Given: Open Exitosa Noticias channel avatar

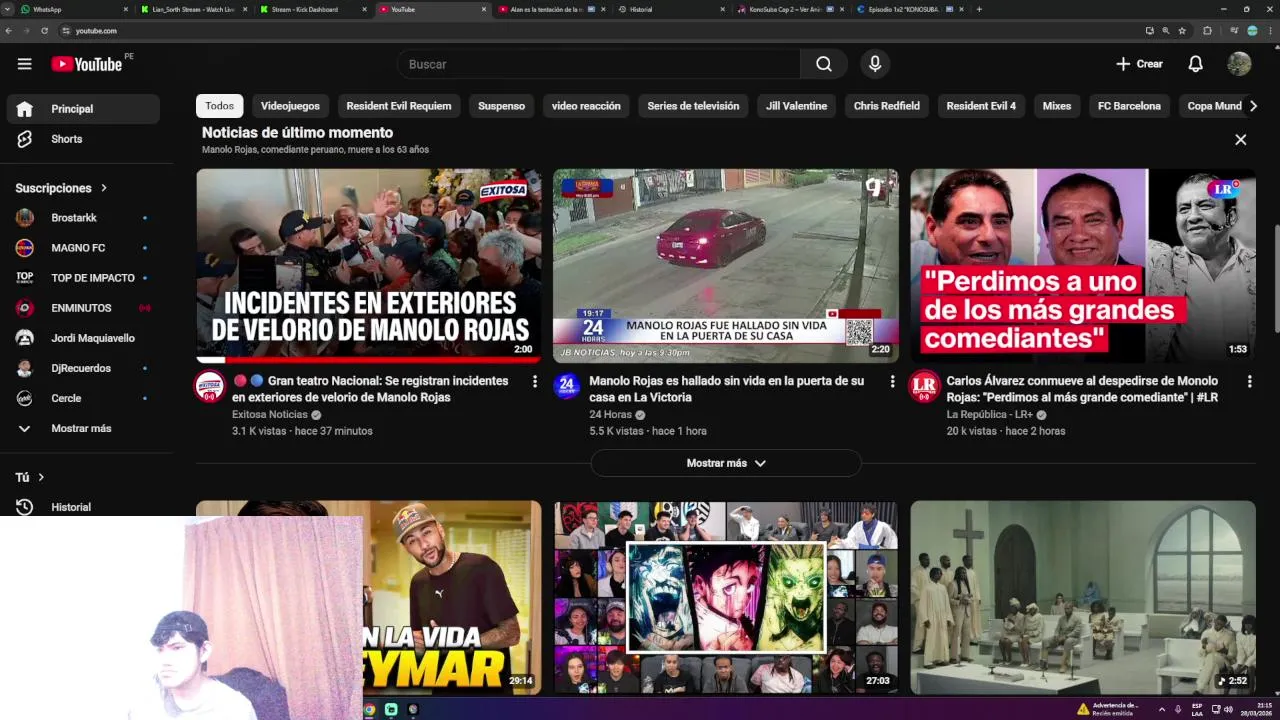Looking at the screenshot, I should click(209, 387).
